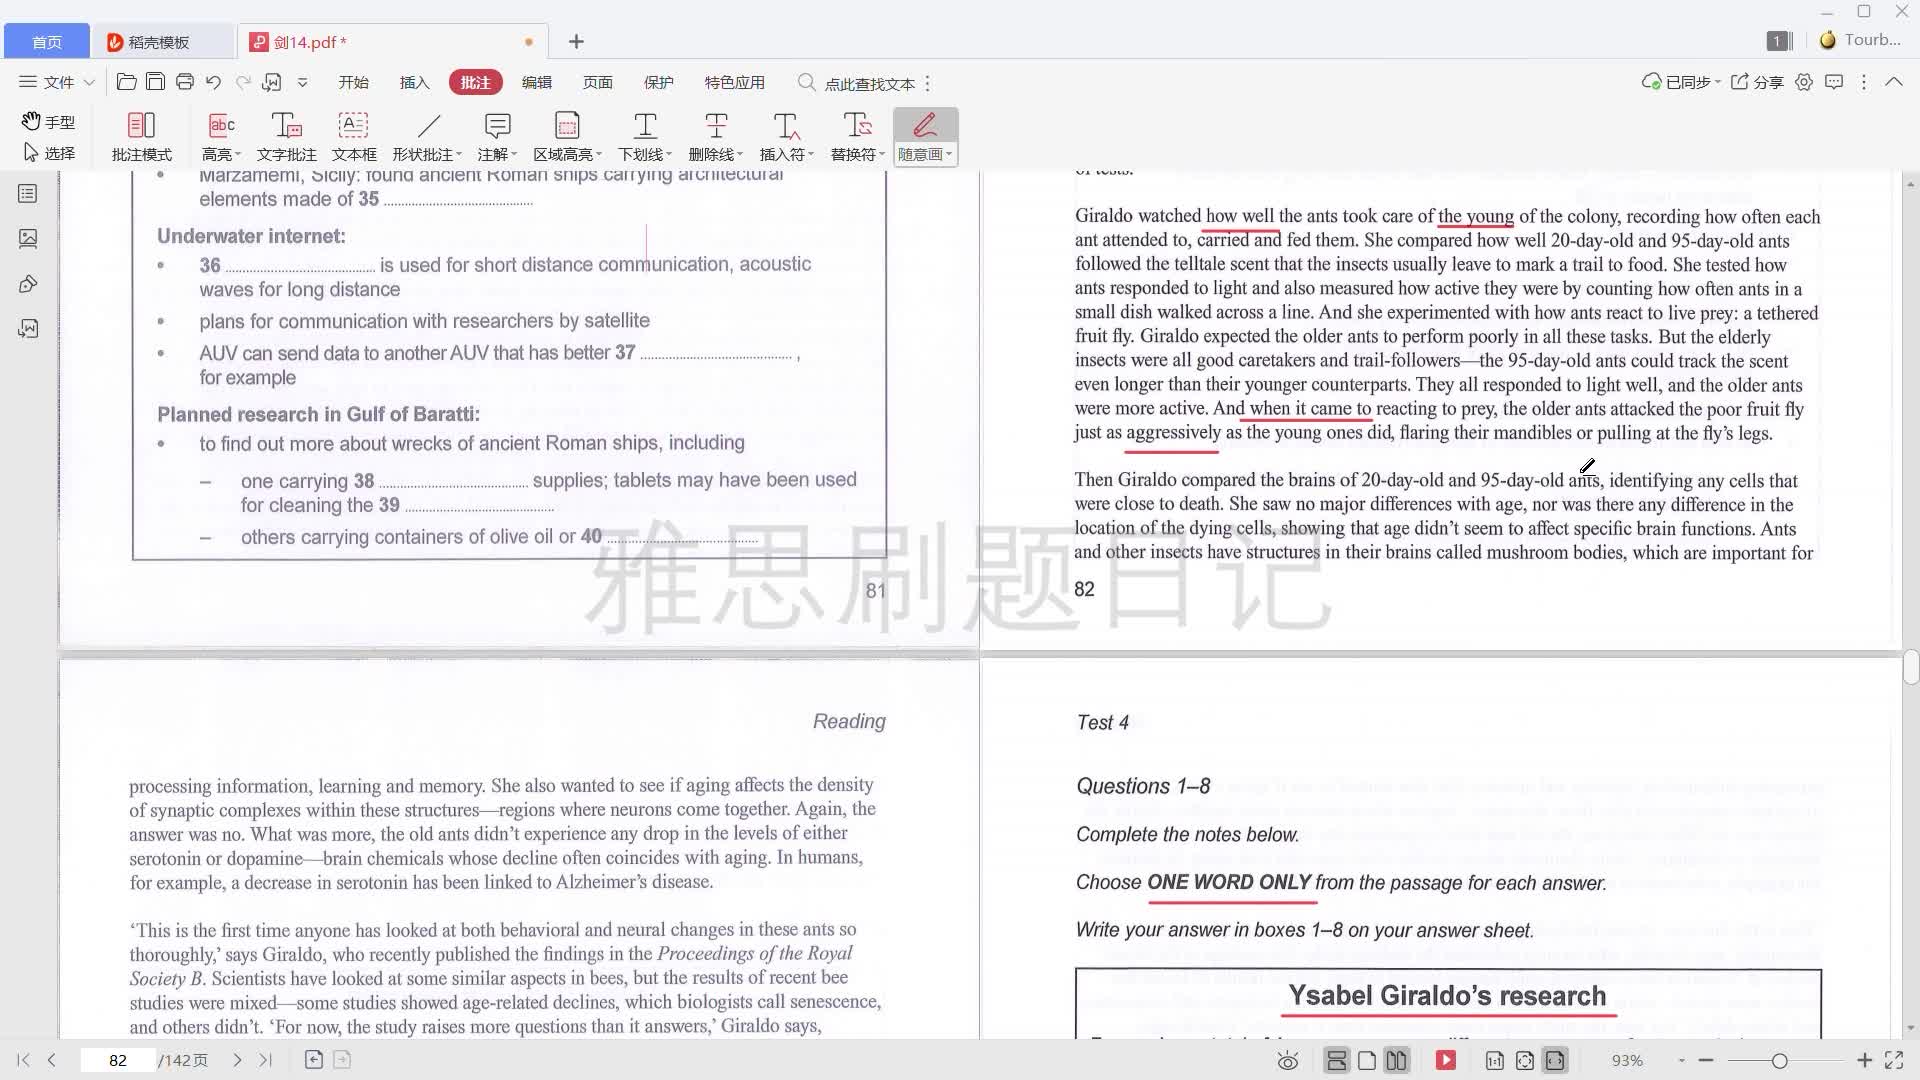Toggle 批注模式 annotation mode
The height and width of the screenshot is (1080, 1920).
(141, 136)
